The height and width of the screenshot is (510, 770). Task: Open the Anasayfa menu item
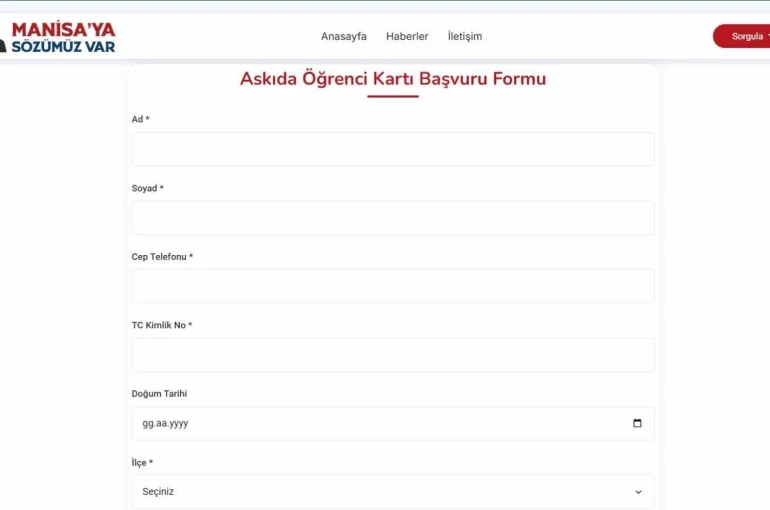pyautogui.click(x=344, y=36)
